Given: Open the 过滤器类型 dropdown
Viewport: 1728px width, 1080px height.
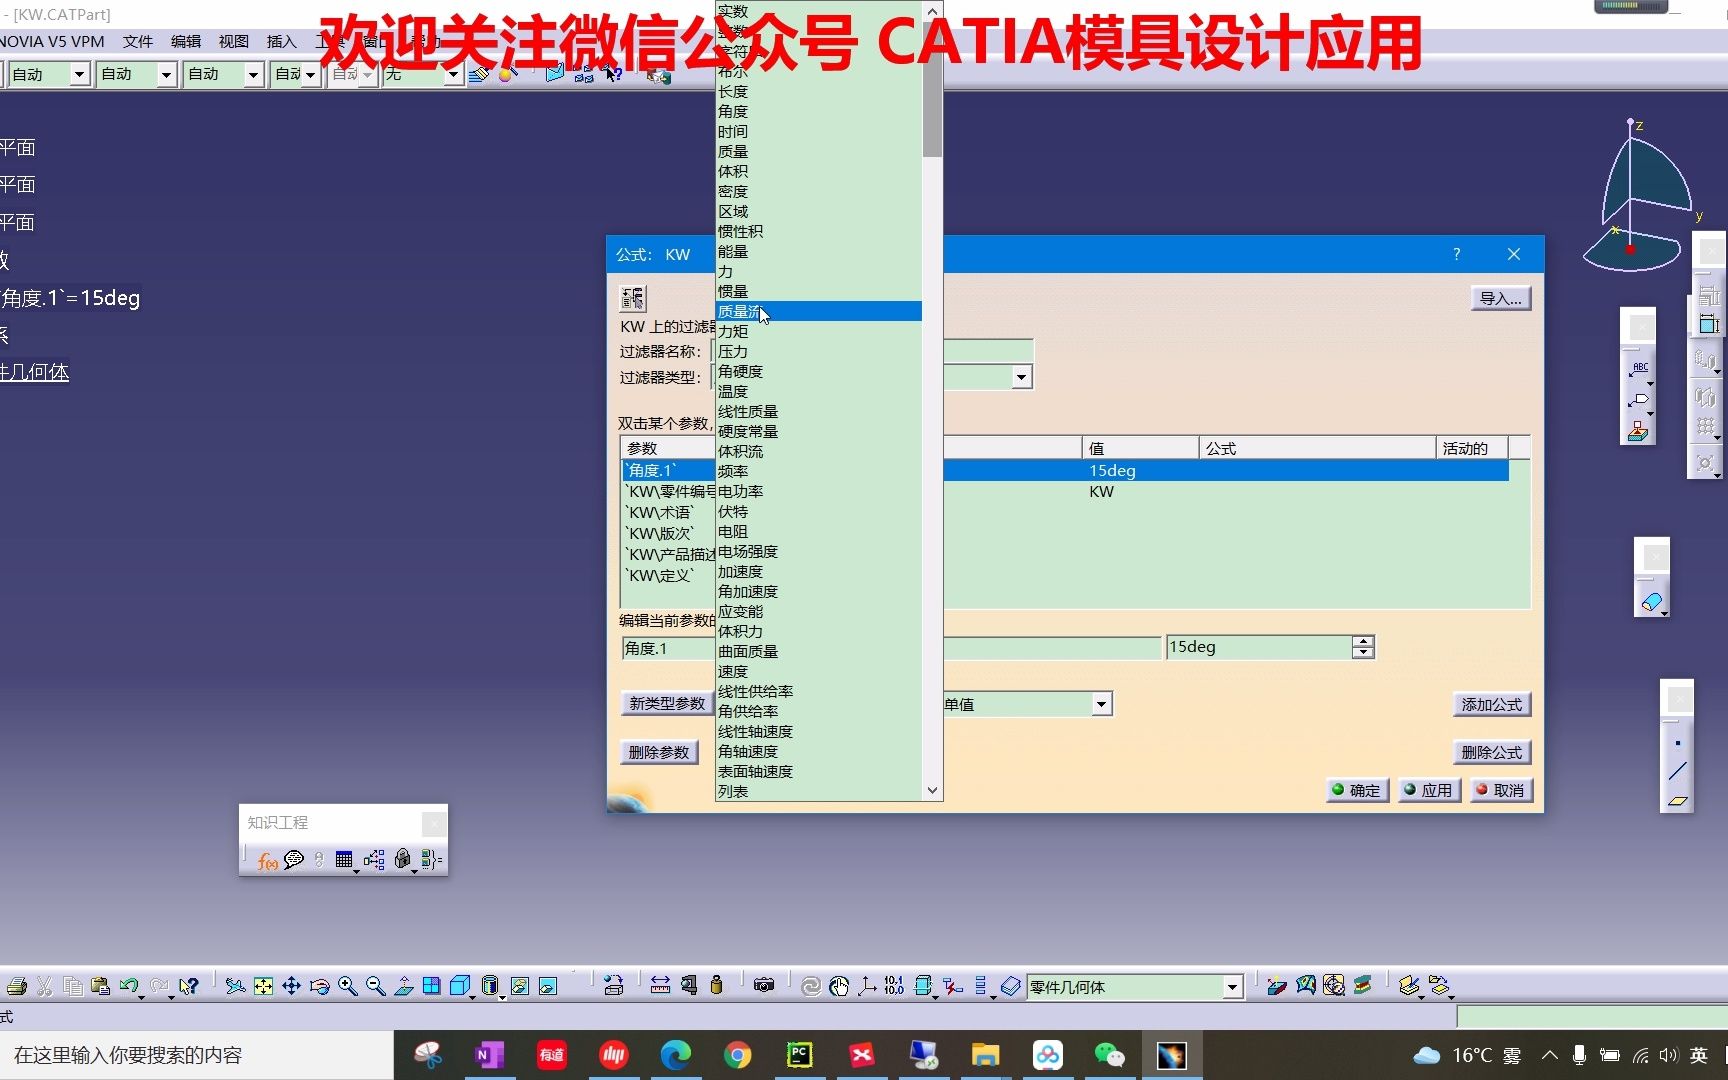Looking at the screenshot, I should pyautogui.click(x=1021, y=376).
